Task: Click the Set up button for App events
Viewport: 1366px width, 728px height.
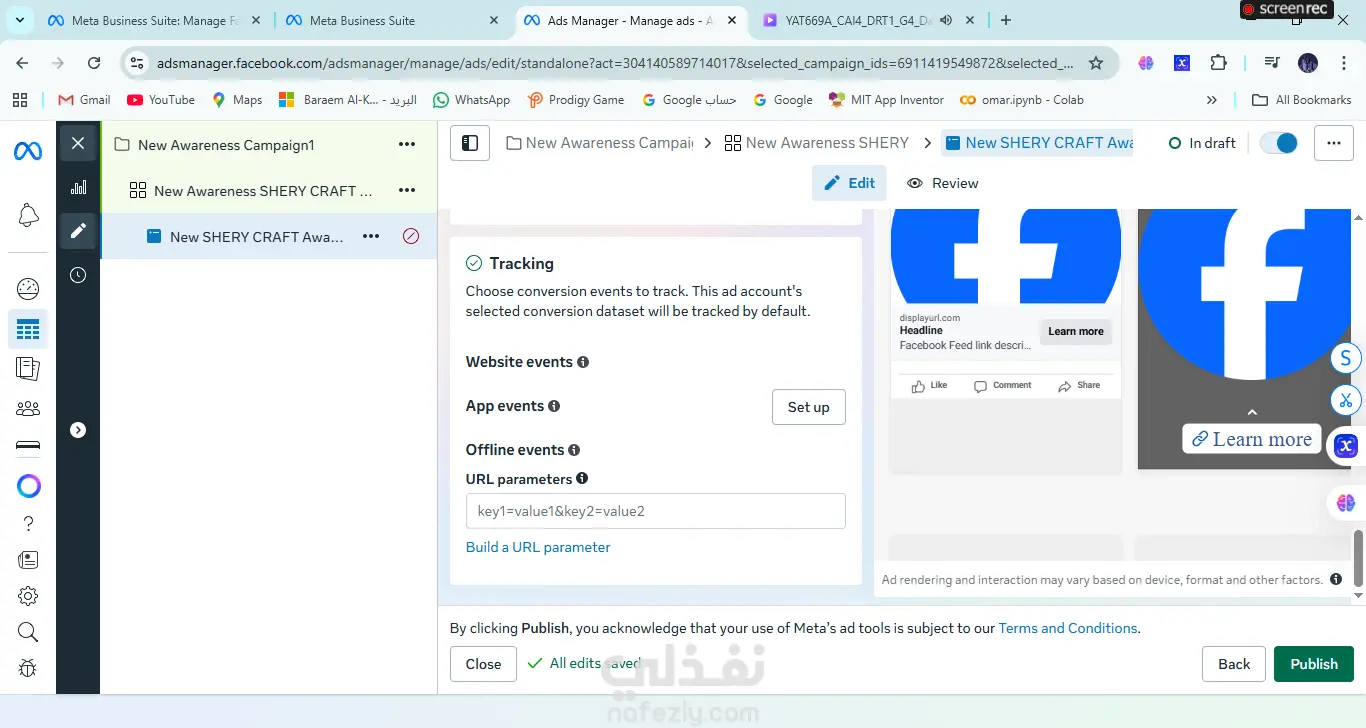Action: [809, 407]
